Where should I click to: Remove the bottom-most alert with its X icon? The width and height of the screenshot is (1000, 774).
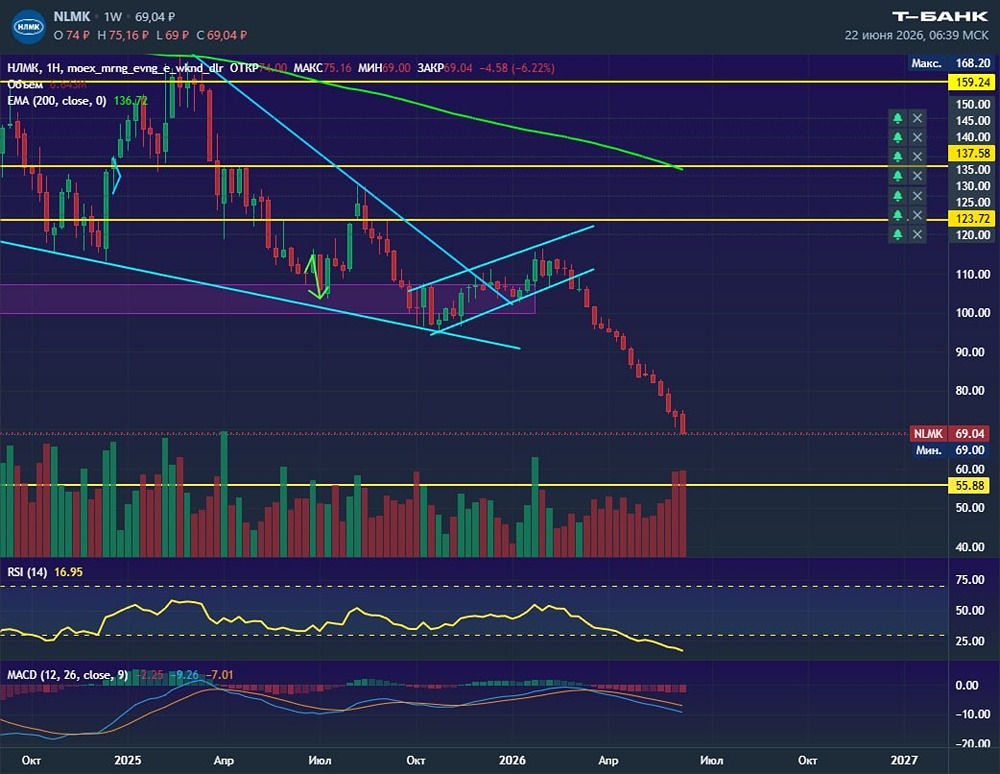(x=917, y=235)
